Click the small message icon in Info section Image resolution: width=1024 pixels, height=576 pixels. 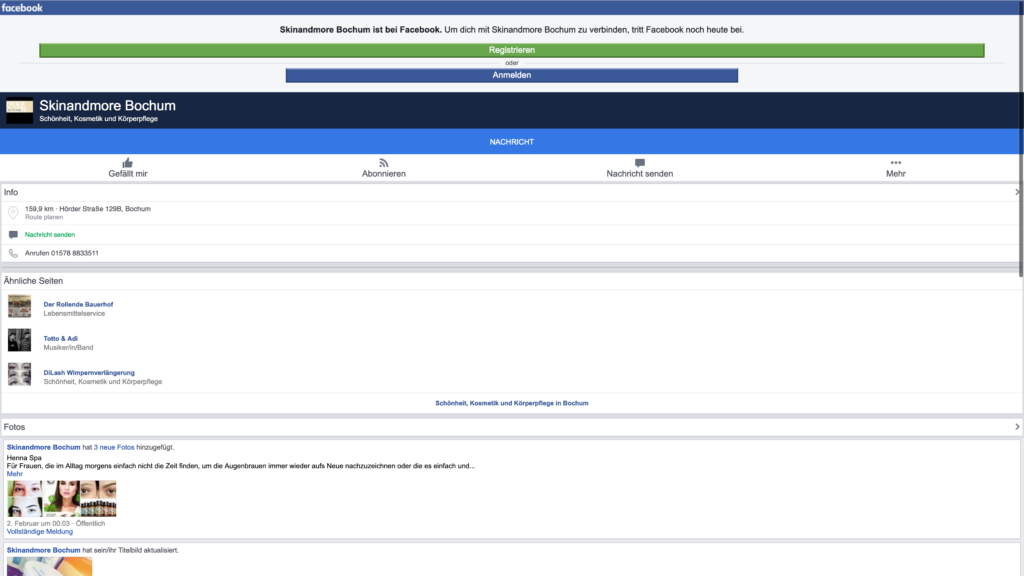(13, 235)
